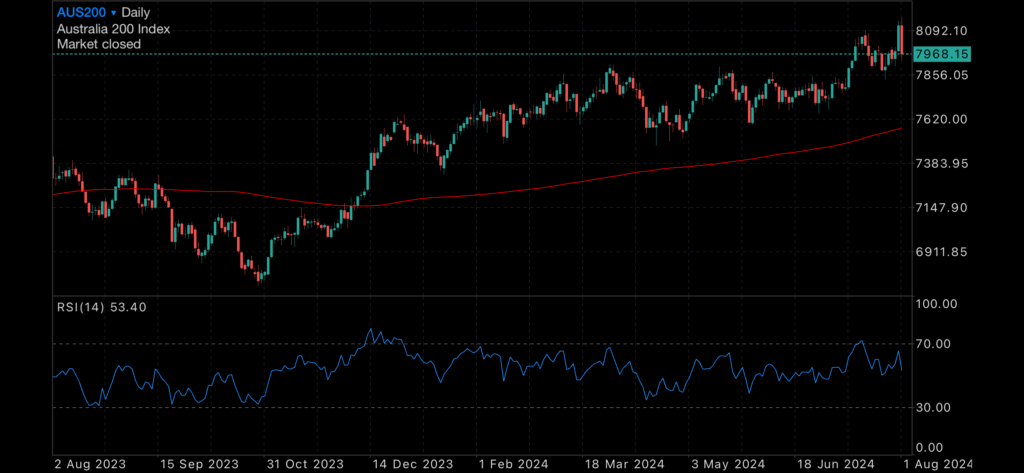Click the 8092.10 price axis label
Viewport: 1024px width, 473px height.
(x=944, y=31)
